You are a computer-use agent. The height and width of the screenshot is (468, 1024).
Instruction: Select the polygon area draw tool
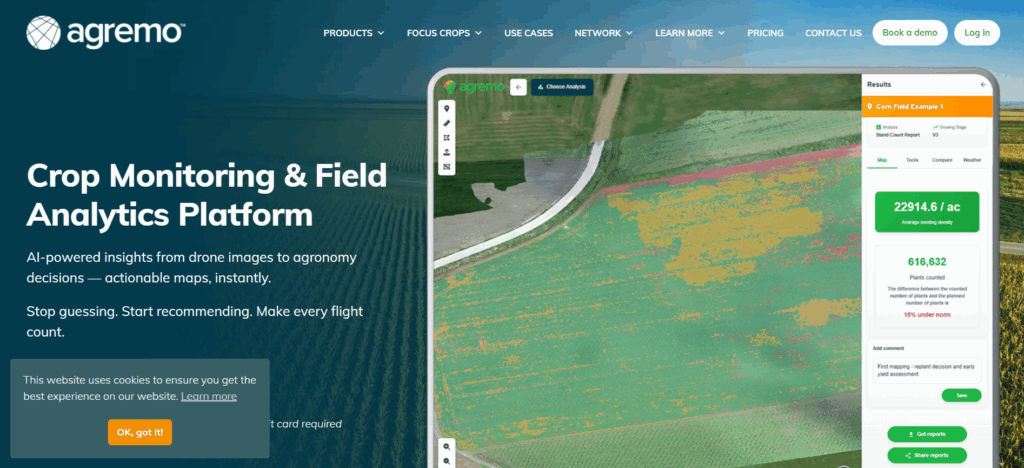click(447, 137)
